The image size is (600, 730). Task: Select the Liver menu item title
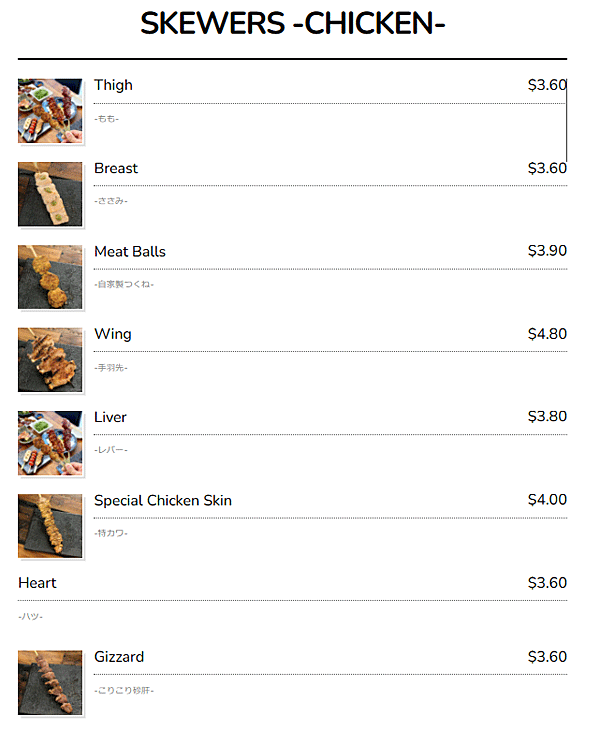tap(110, 417)
